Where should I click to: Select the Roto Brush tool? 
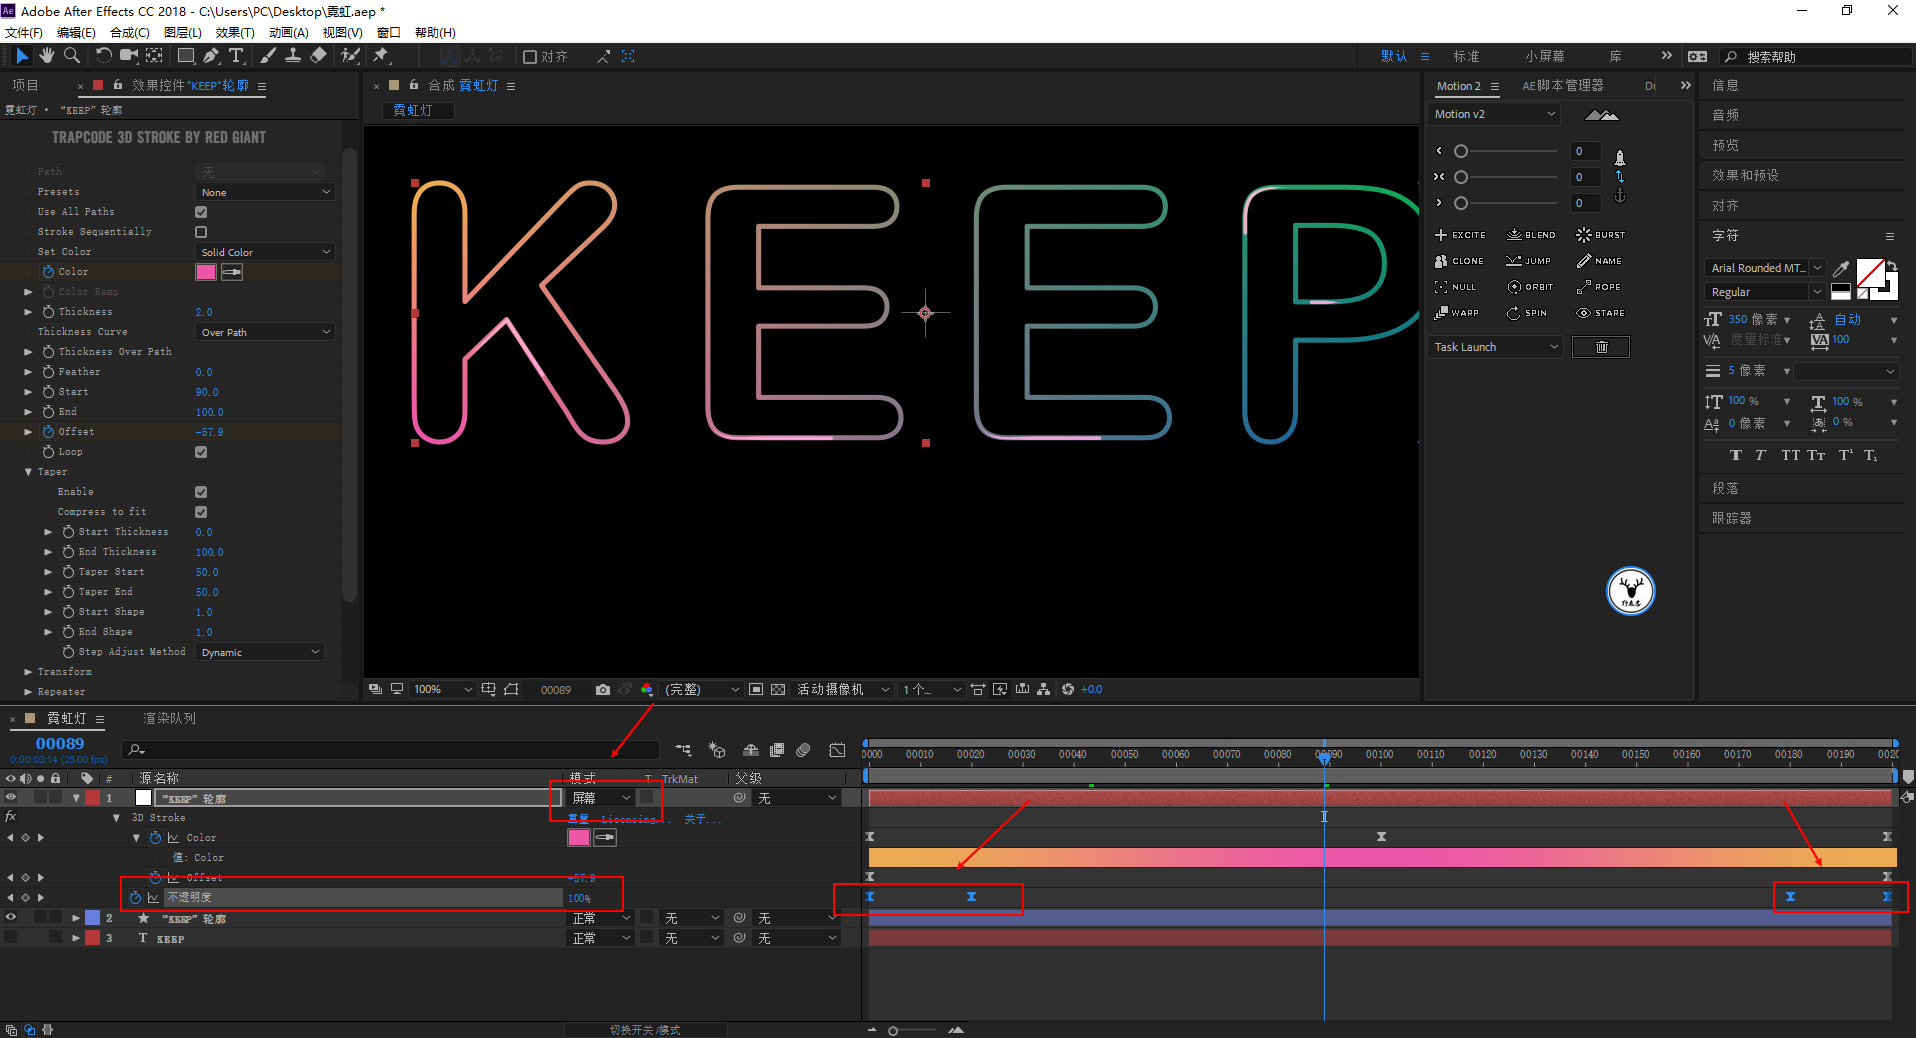[350, 56]
